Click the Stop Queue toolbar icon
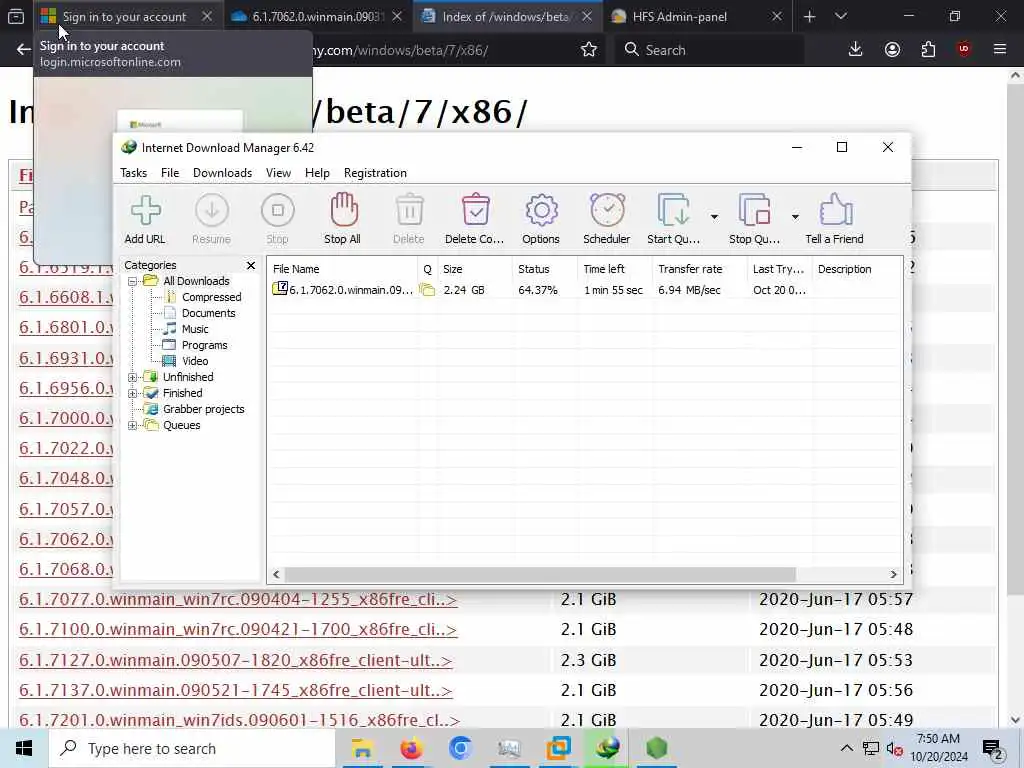Viewport: 1024px width, 768px height. [x=754, y=219]
